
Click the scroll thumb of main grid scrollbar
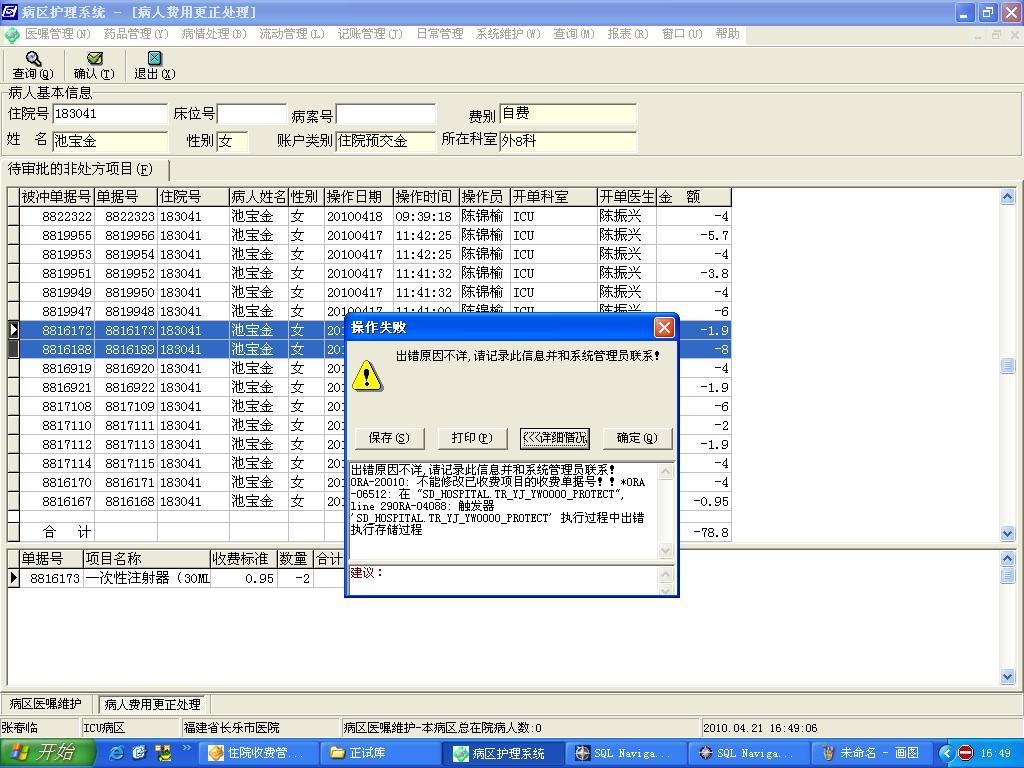[1008, 366]
